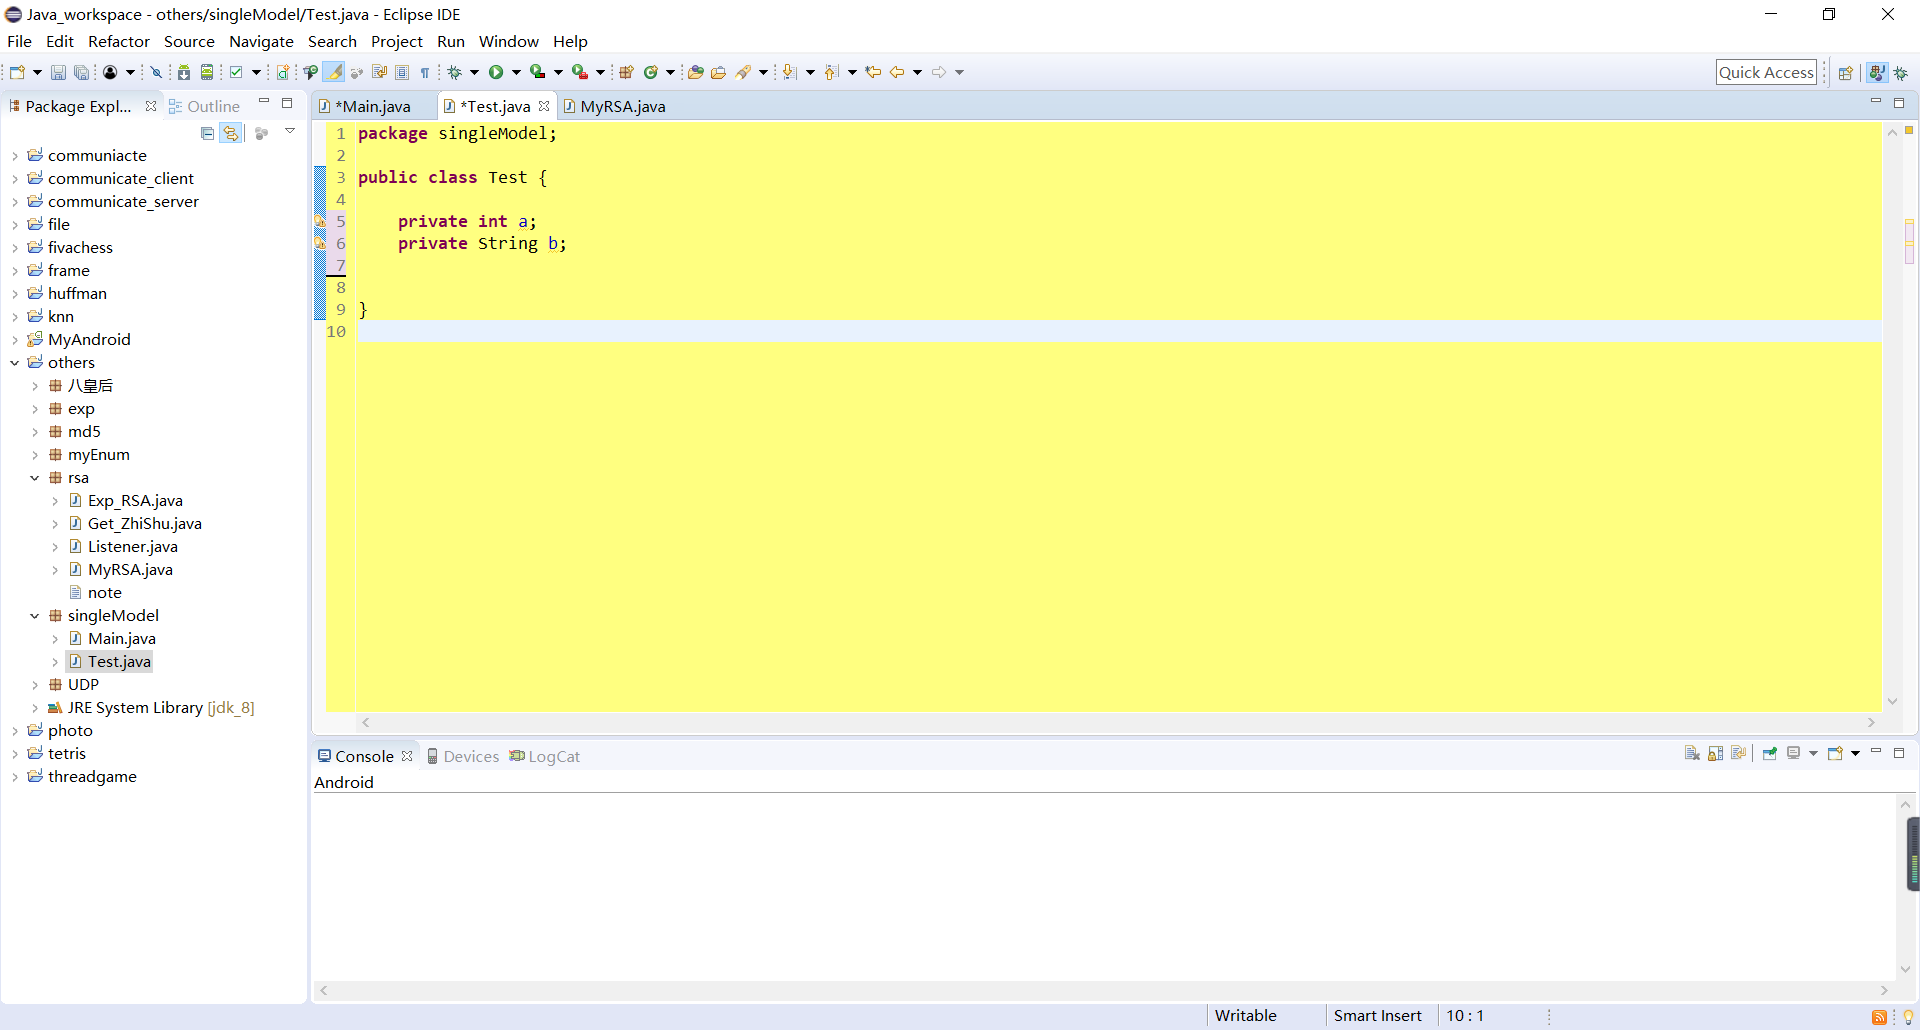Open the Android SDK Manager icon

tap(184, 72)
